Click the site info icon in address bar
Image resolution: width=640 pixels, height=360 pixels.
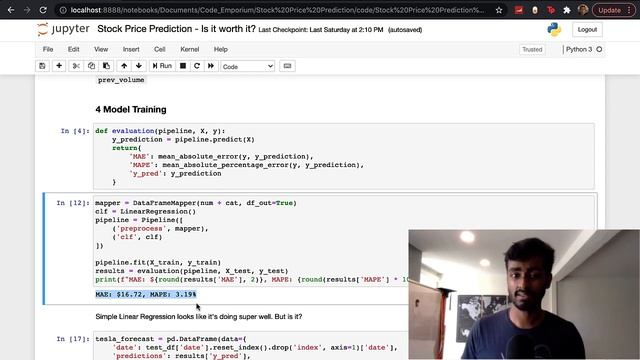coord(63,10)
